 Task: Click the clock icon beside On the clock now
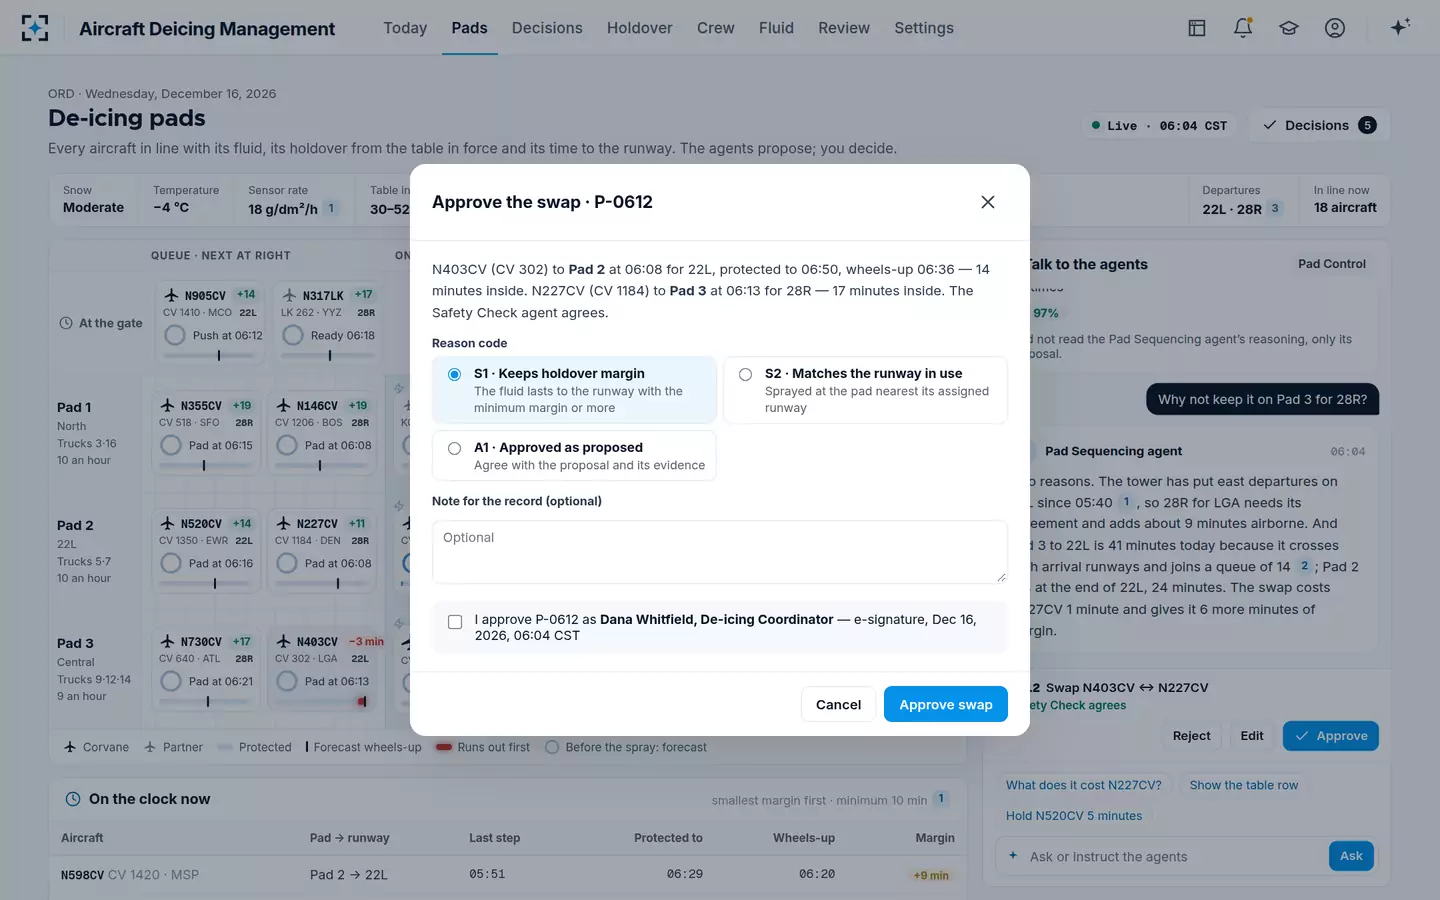[x=73, y=799]
